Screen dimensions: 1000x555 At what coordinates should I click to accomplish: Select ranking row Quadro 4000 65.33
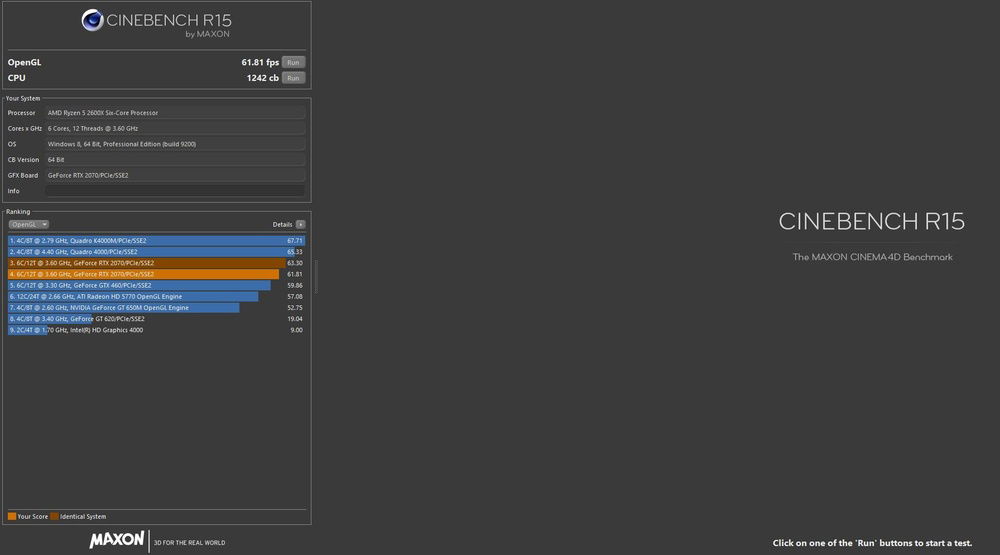pyautogui.click(x=156, y=252)
